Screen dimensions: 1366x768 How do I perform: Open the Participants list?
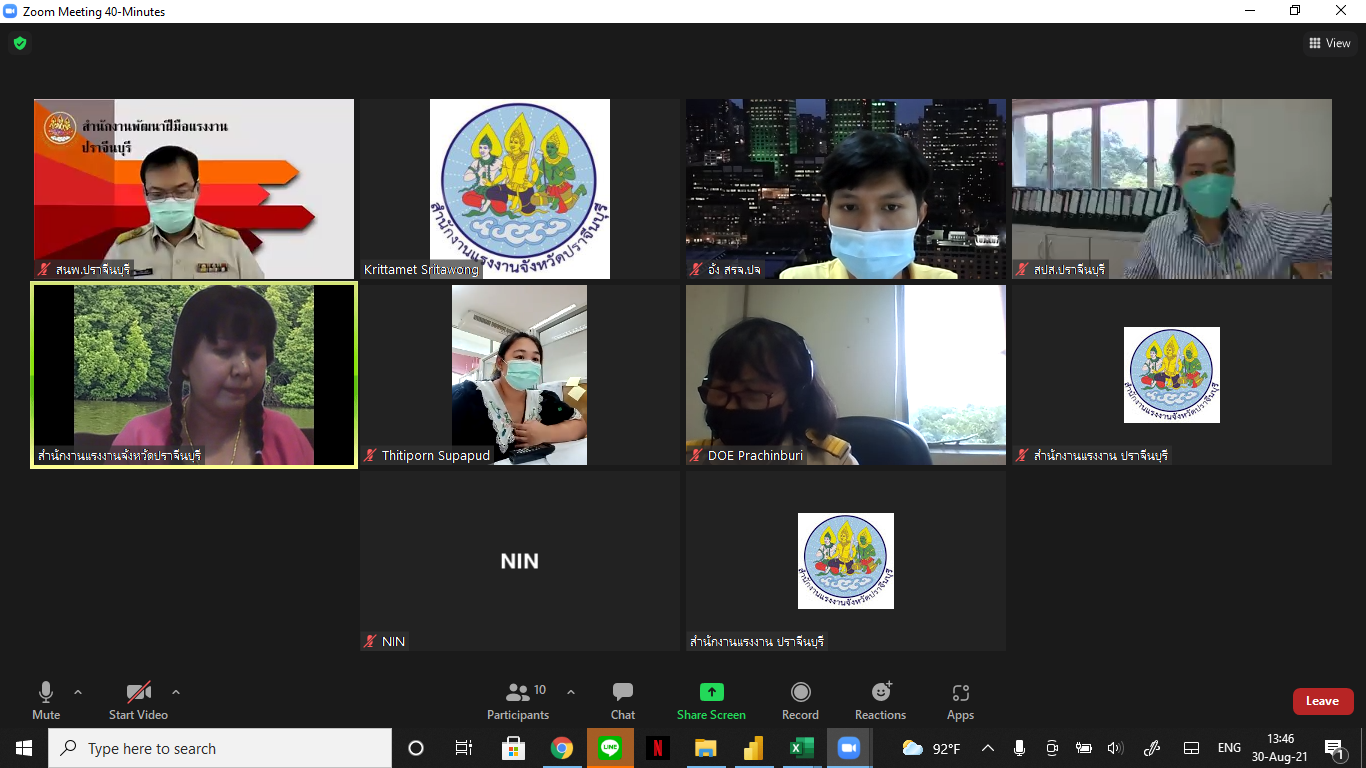[x=518, y=700]
